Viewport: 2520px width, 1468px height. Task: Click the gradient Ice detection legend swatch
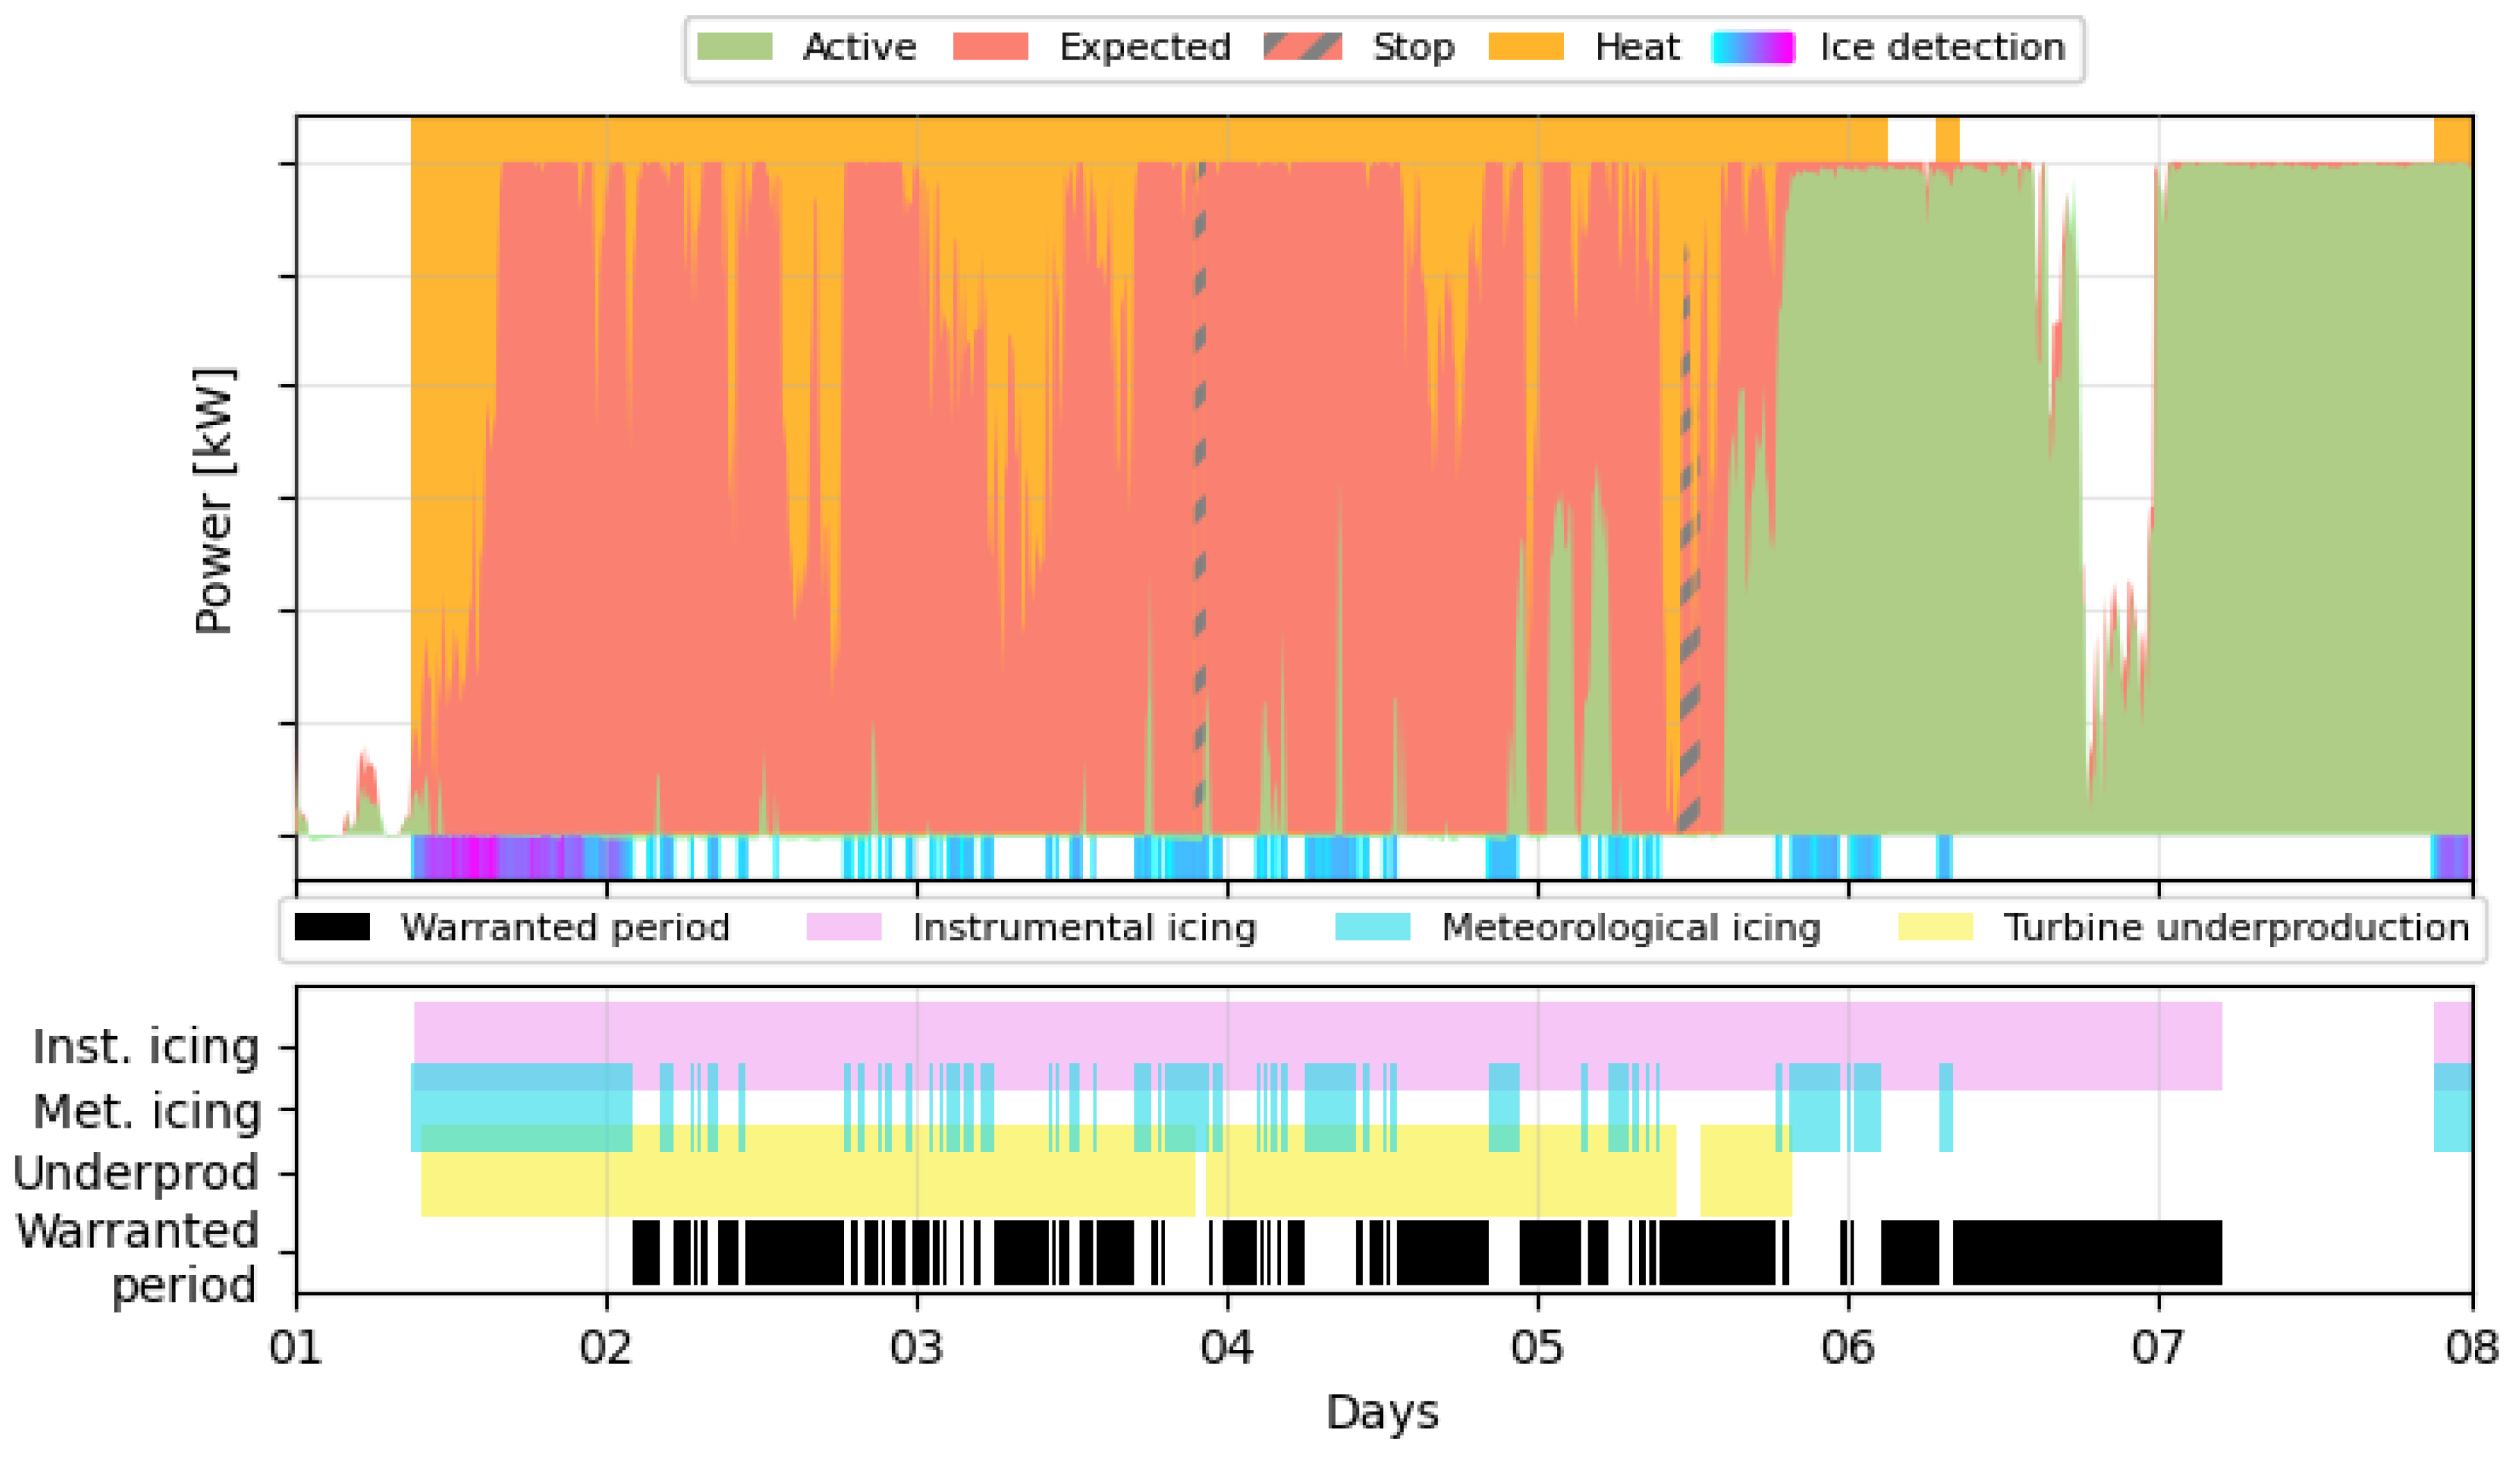1753,47
